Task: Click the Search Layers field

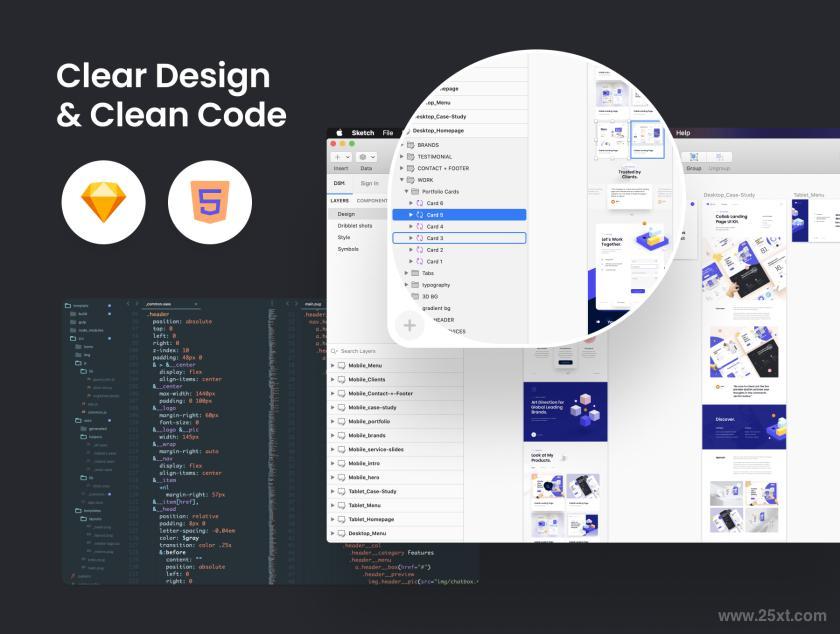Action: [x=395, y=351]
